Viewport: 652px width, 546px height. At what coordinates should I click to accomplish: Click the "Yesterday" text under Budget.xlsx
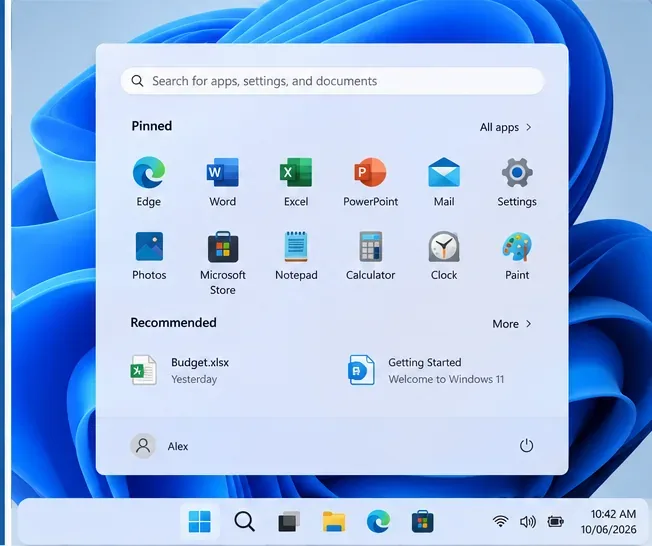pos(194,379)
